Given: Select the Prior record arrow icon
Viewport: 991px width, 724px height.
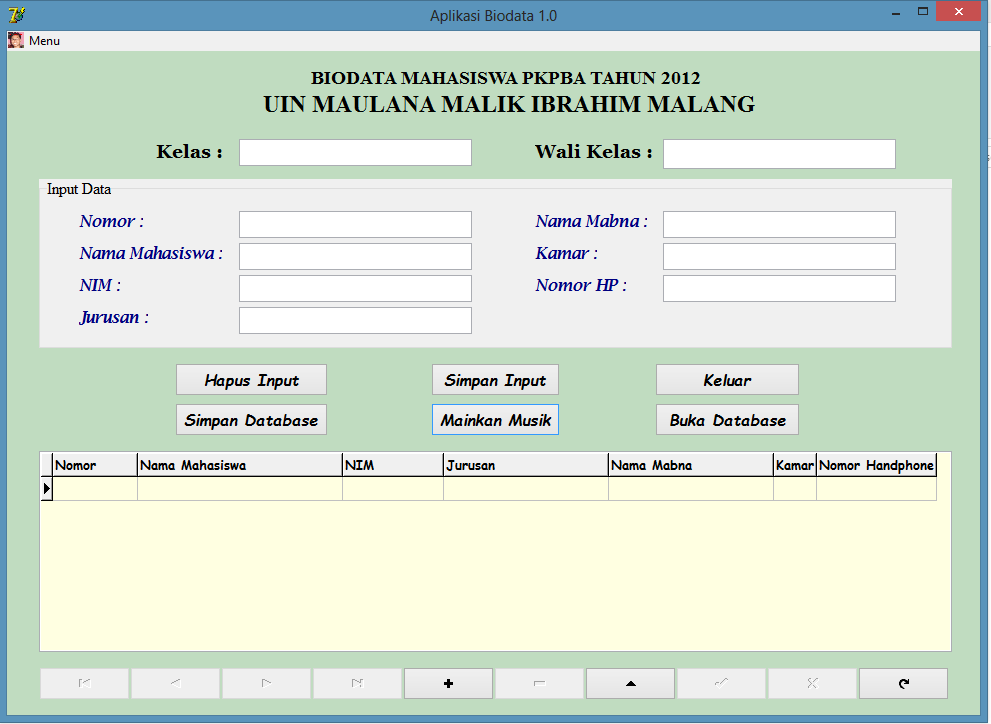Looking at the screenshot, I should [175, 683].
